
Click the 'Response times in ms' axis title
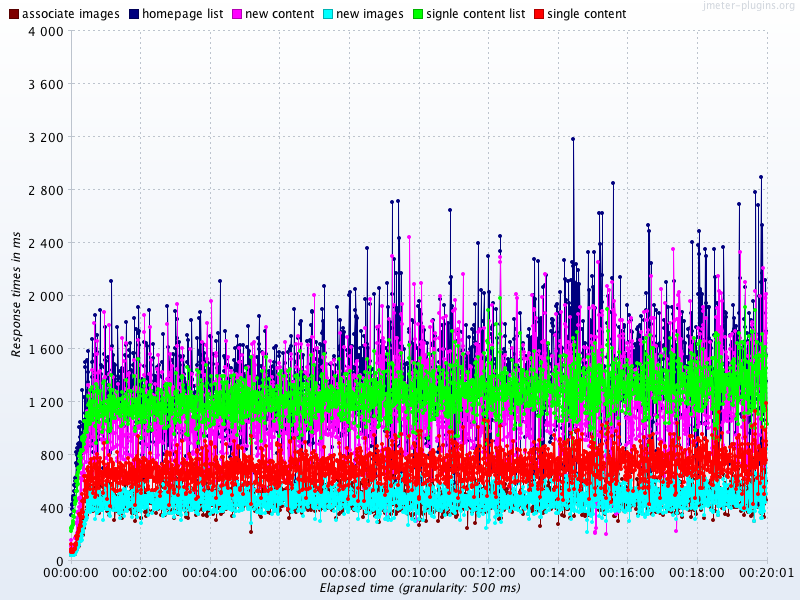16,293
